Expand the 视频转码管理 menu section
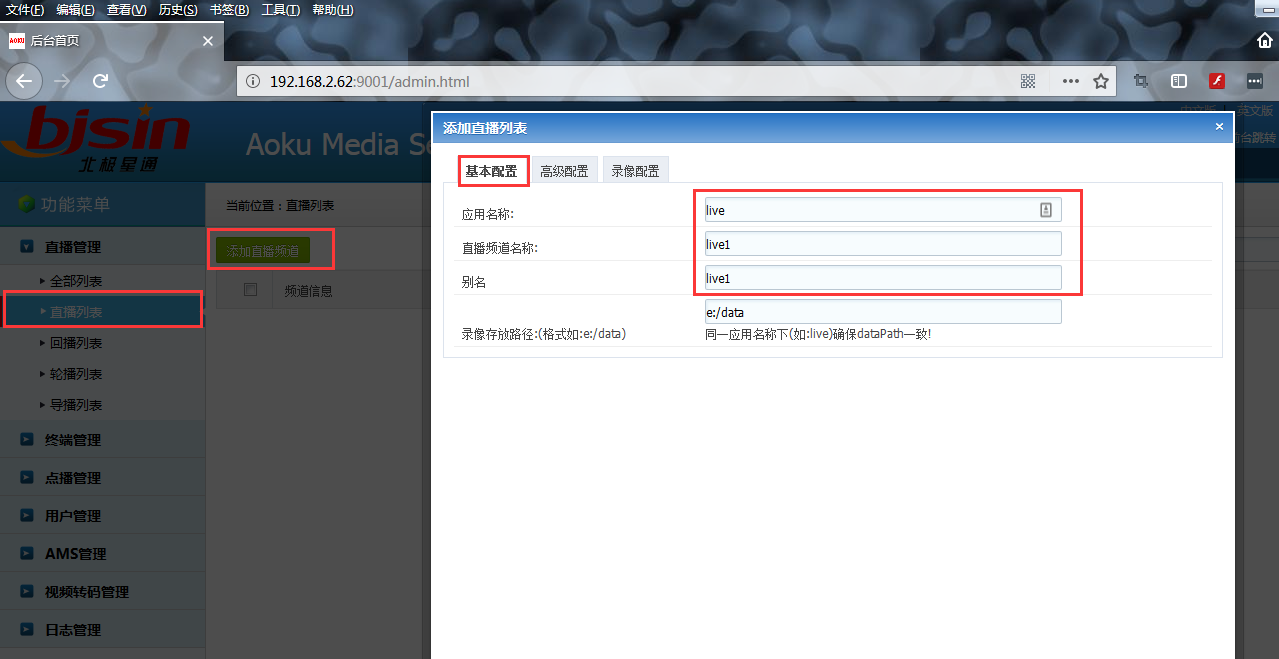Viewport: 1279px width, 659px height. [x=102, y=592]
